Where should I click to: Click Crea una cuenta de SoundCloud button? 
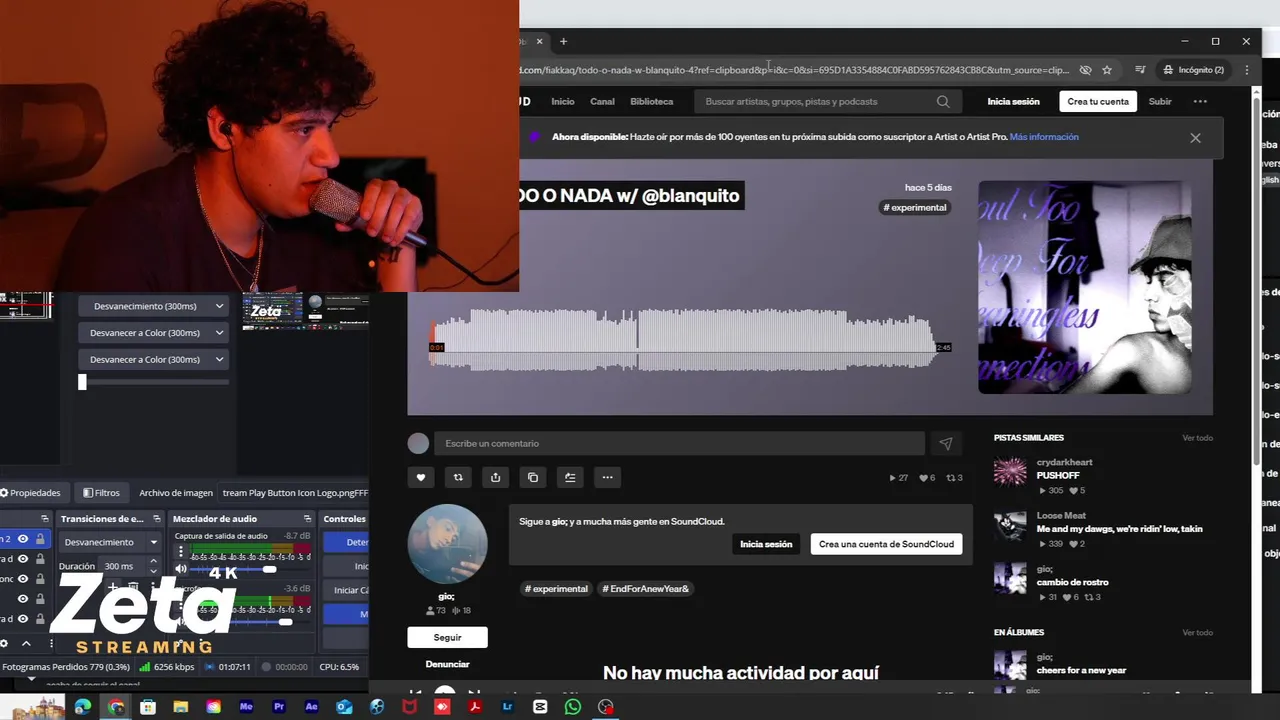(886, 544)
